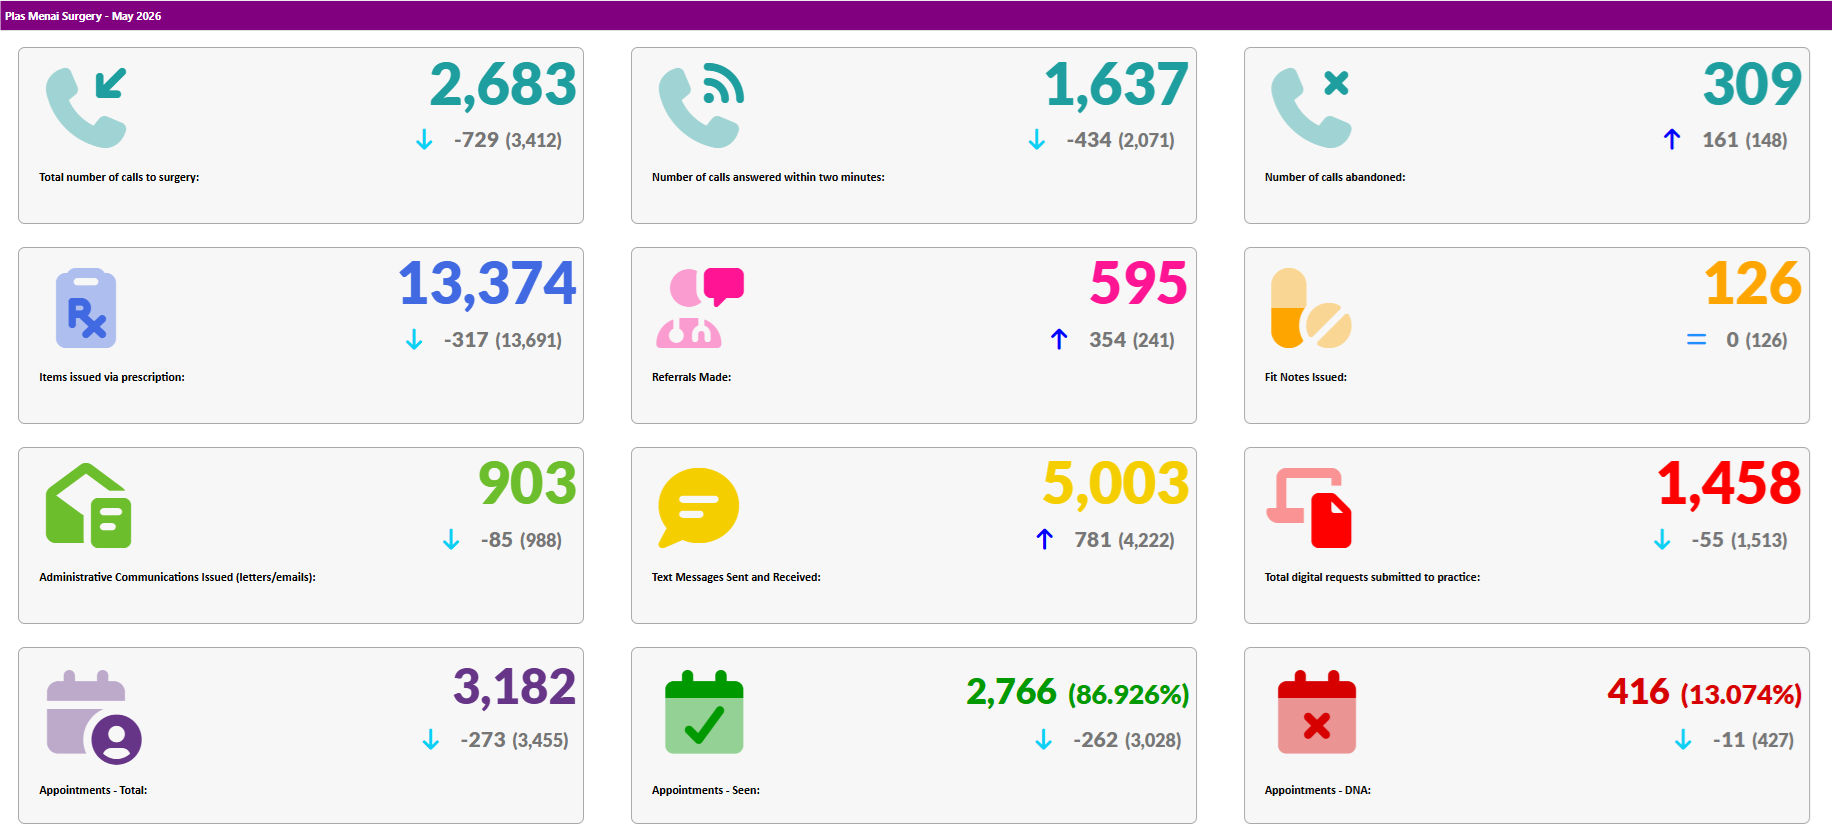Viewport: 1832px width, 830px height.
Task: Select the appointments seen value 2,766
Action: 1011,692
